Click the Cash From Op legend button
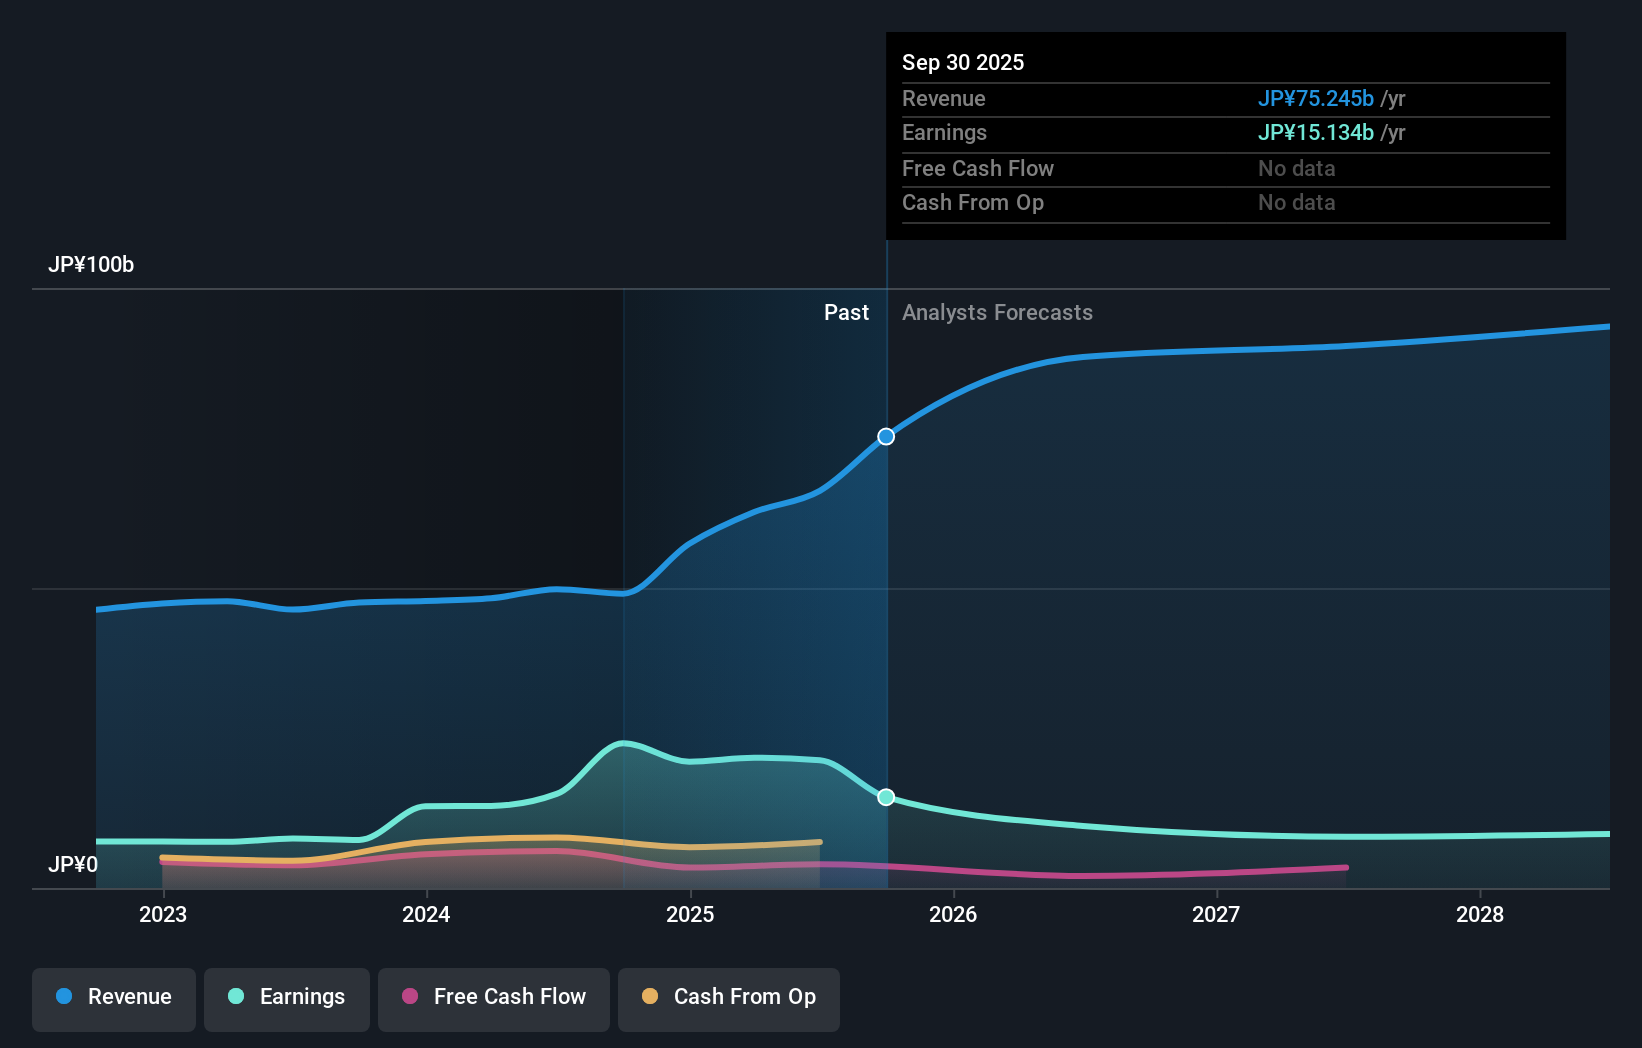The image size is (1642, 1048). tap(728, 997)
